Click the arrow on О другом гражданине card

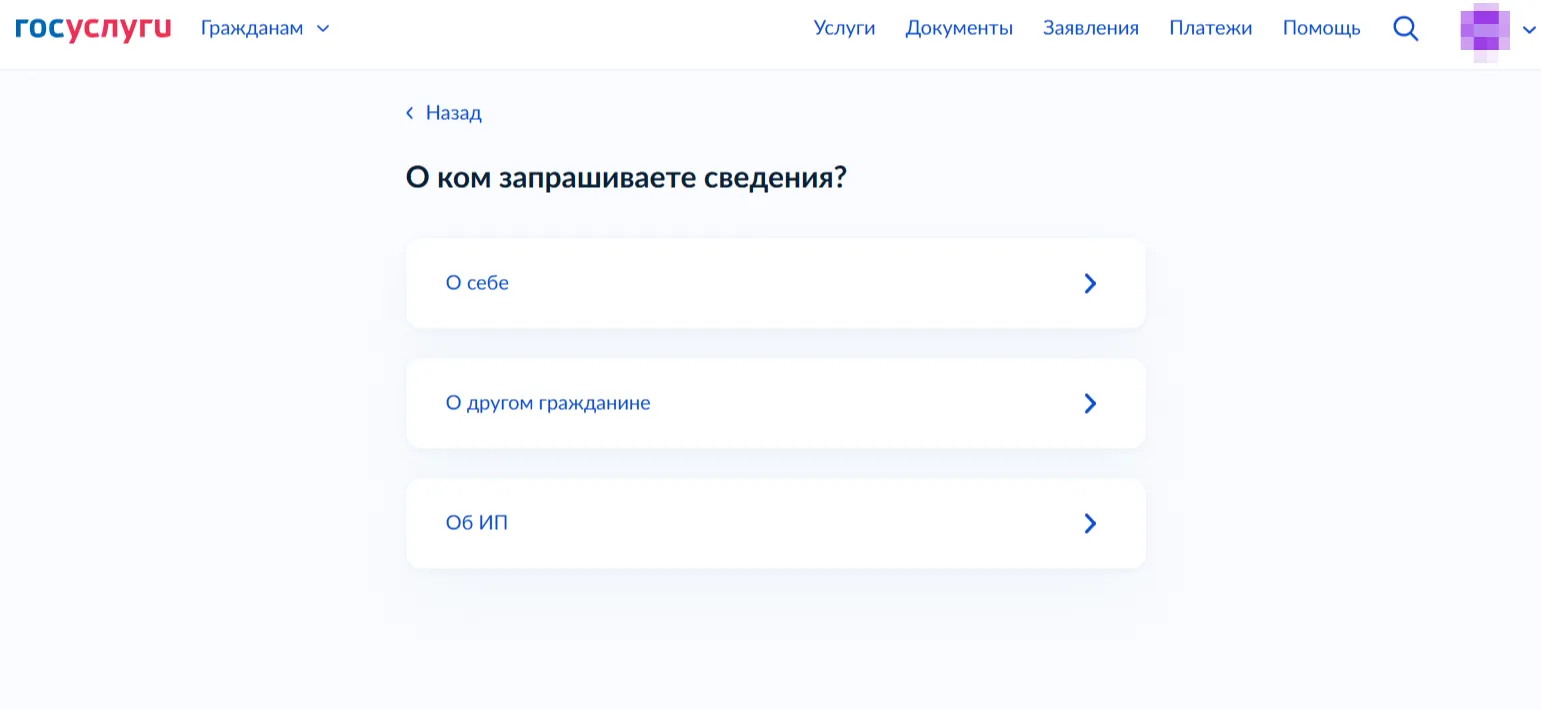pos(1090,404)
